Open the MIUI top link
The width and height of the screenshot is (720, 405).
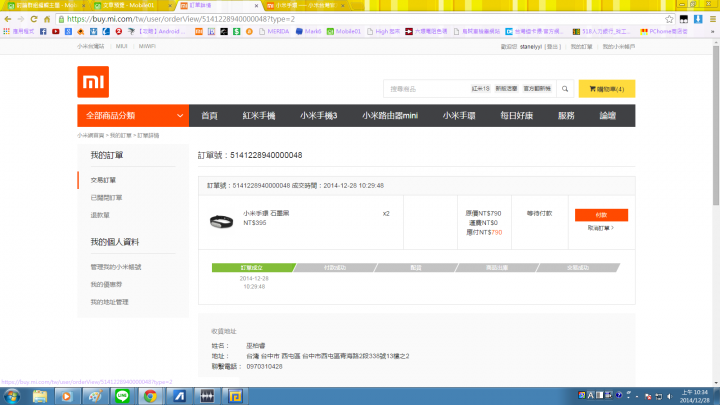point(121,46)
